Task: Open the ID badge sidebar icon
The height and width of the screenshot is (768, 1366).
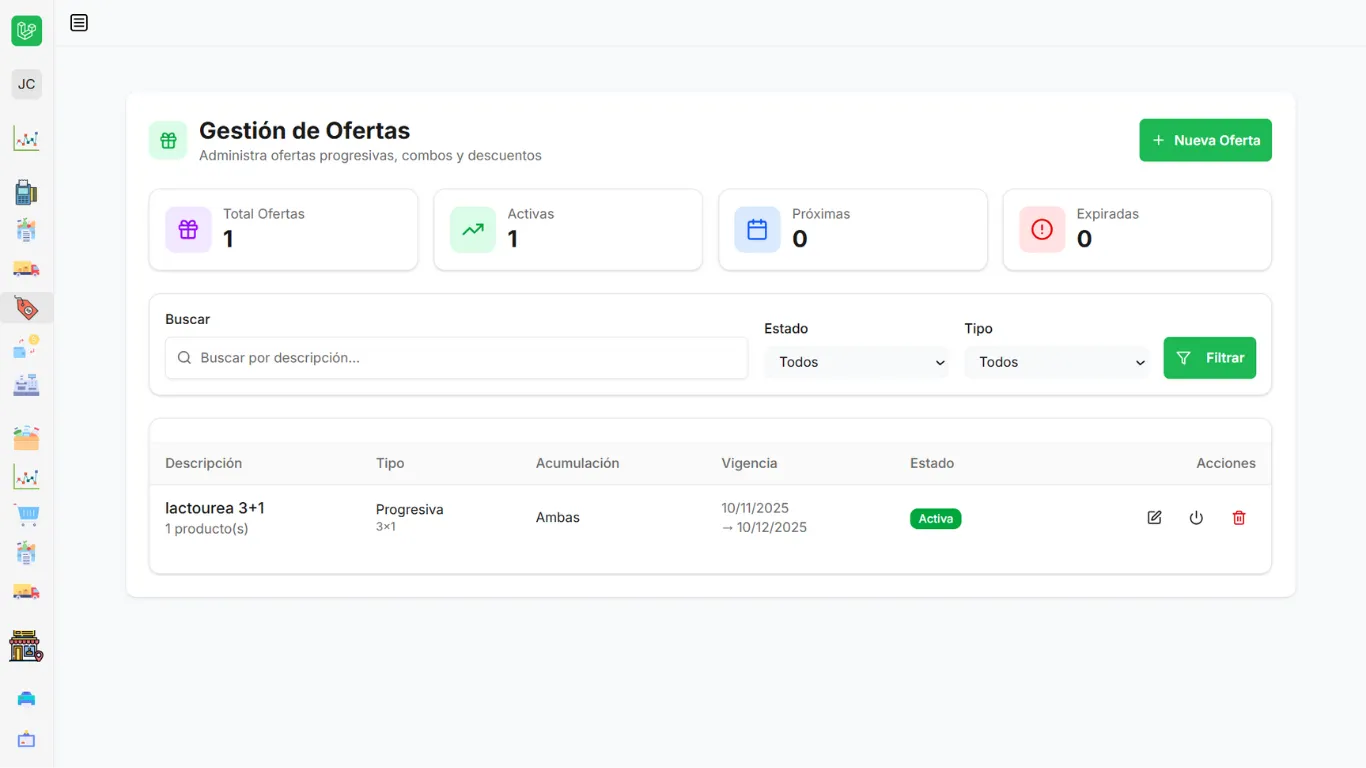Action: [26, 740]
